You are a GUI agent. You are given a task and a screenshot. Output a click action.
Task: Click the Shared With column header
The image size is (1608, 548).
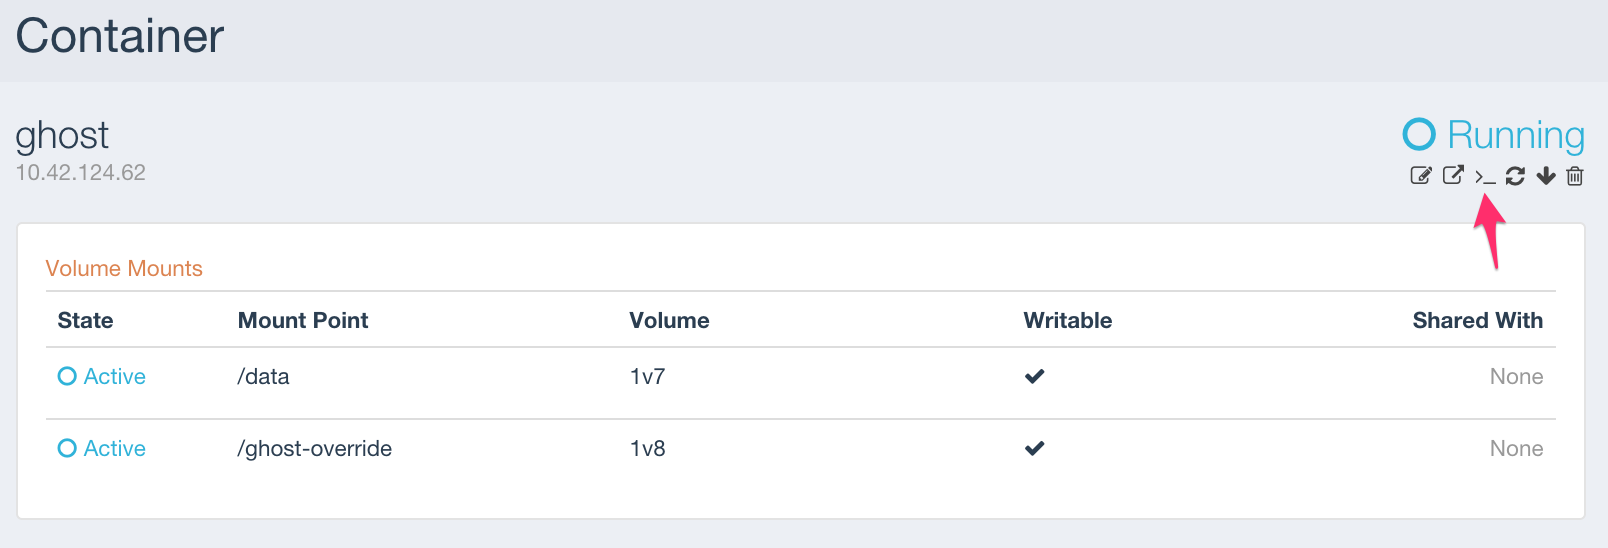(1478, 320)
